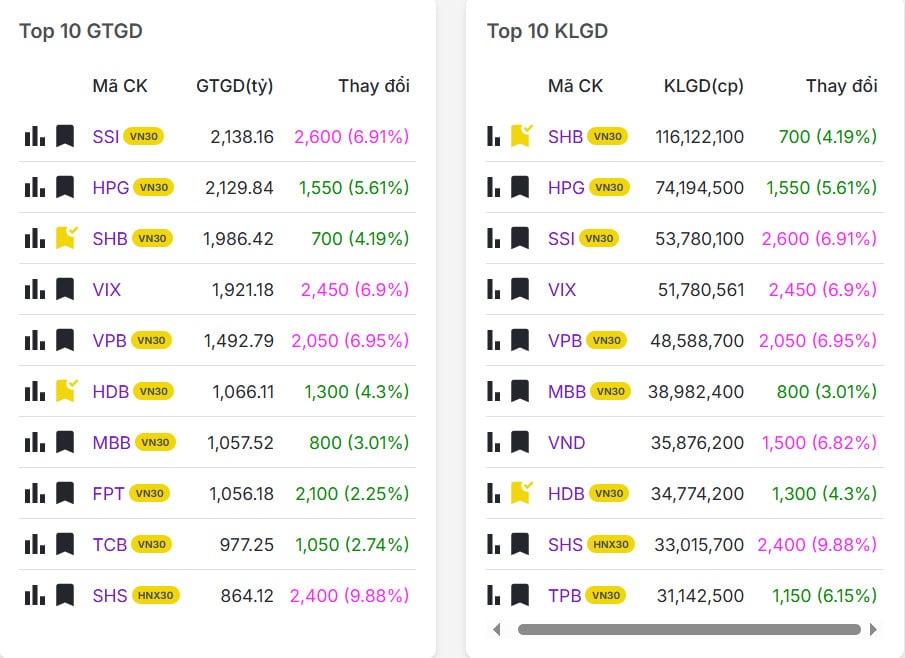This screenshot has width=905, height=658.
Task: Bookmark VND stock in KLGD list
Action: click(520, 442)
